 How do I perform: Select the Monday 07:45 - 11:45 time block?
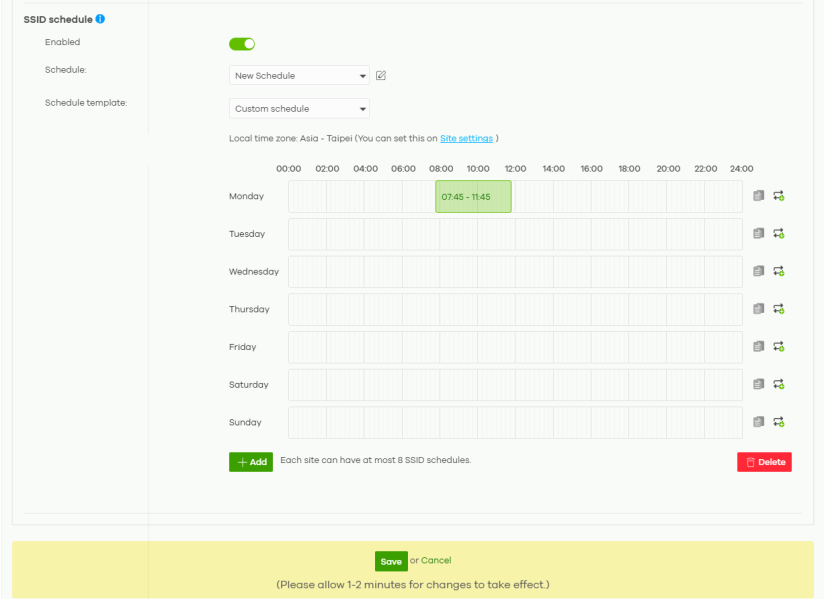pyautogui.click(x=473, y=197)
